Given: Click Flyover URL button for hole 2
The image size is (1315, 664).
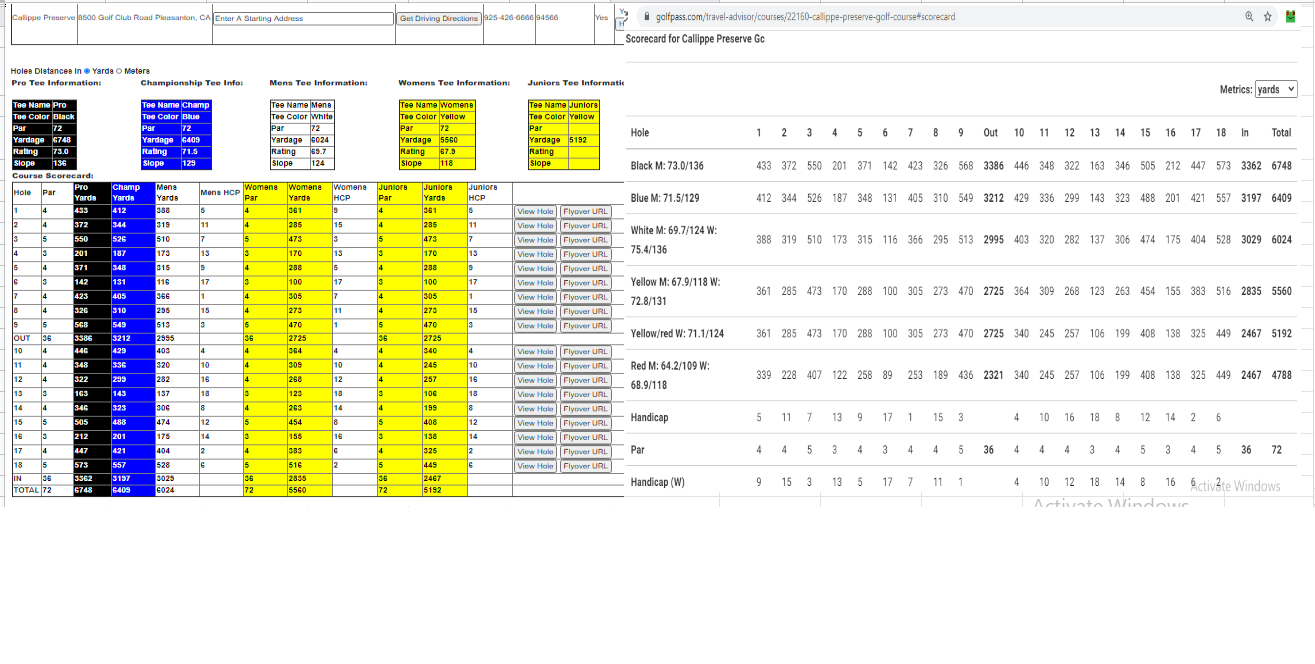Looking at the screenshot, I should click(584, 226).
